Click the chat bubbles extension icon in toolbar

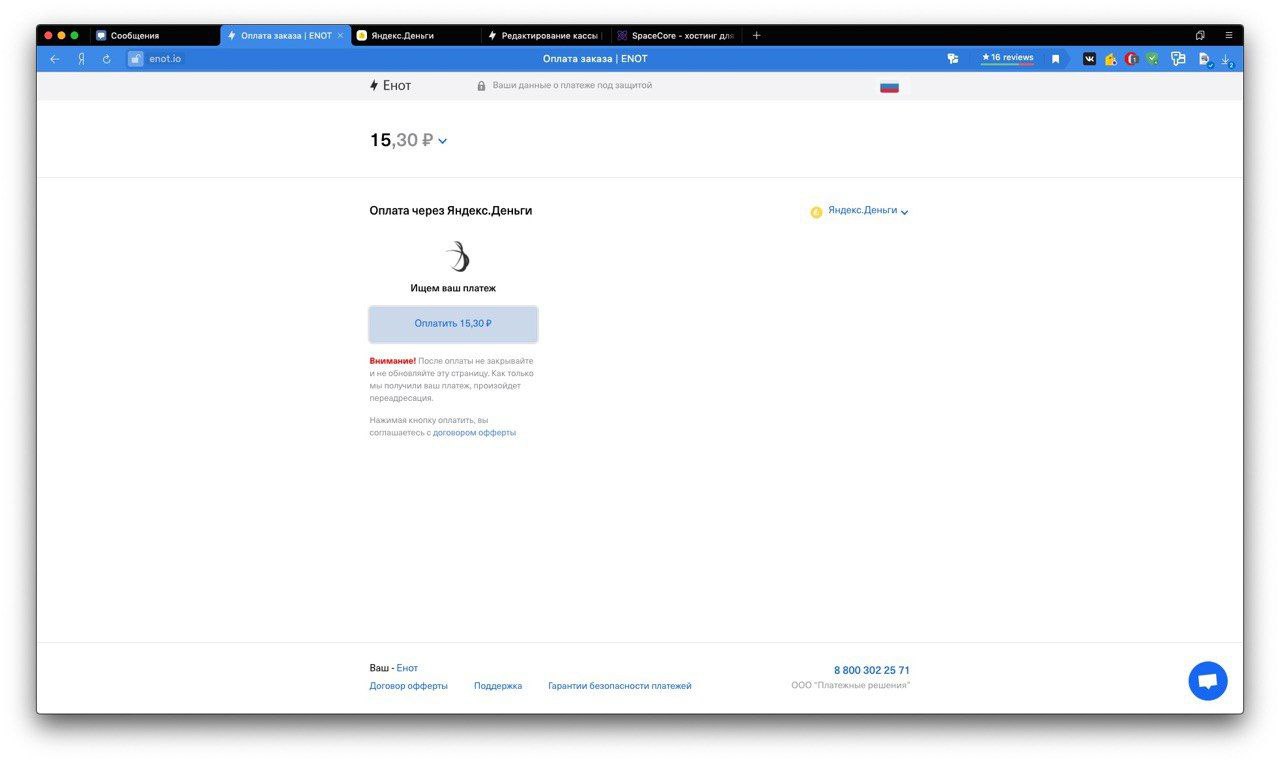[x=1178, y=59]
